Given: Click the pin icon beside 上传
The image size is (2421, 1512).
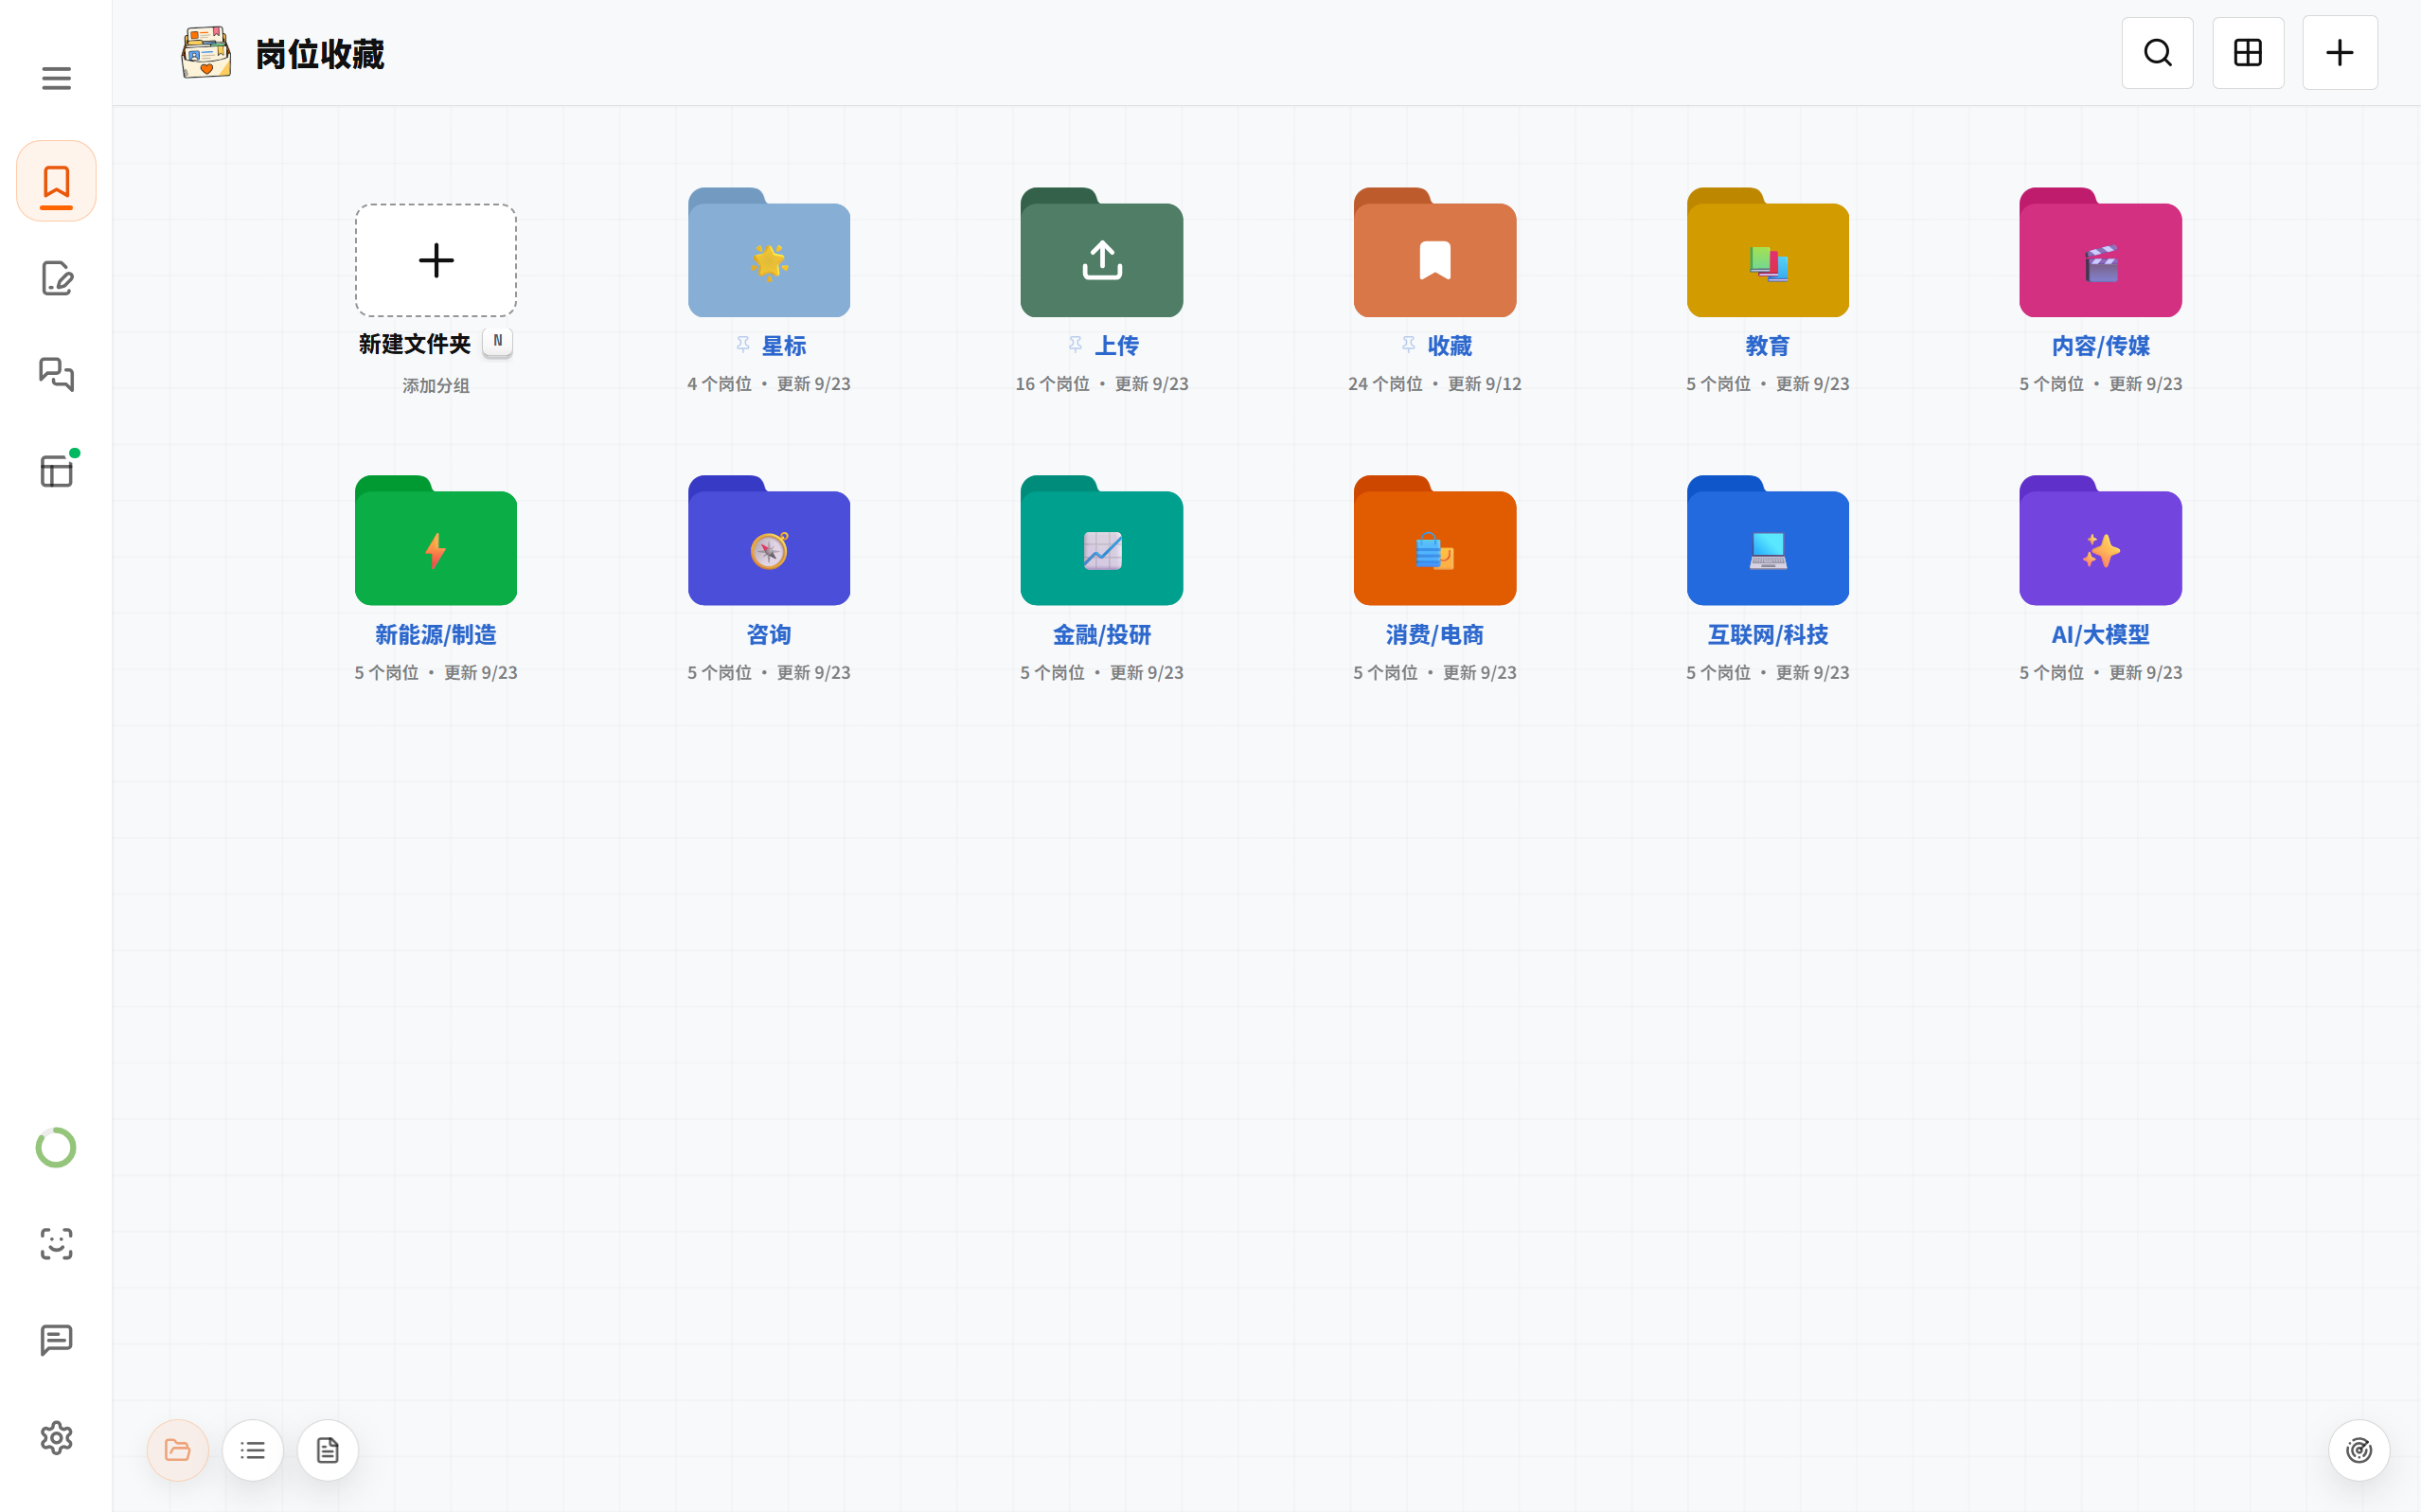Looking at the screenshot, I should [x=1075, y=345].
